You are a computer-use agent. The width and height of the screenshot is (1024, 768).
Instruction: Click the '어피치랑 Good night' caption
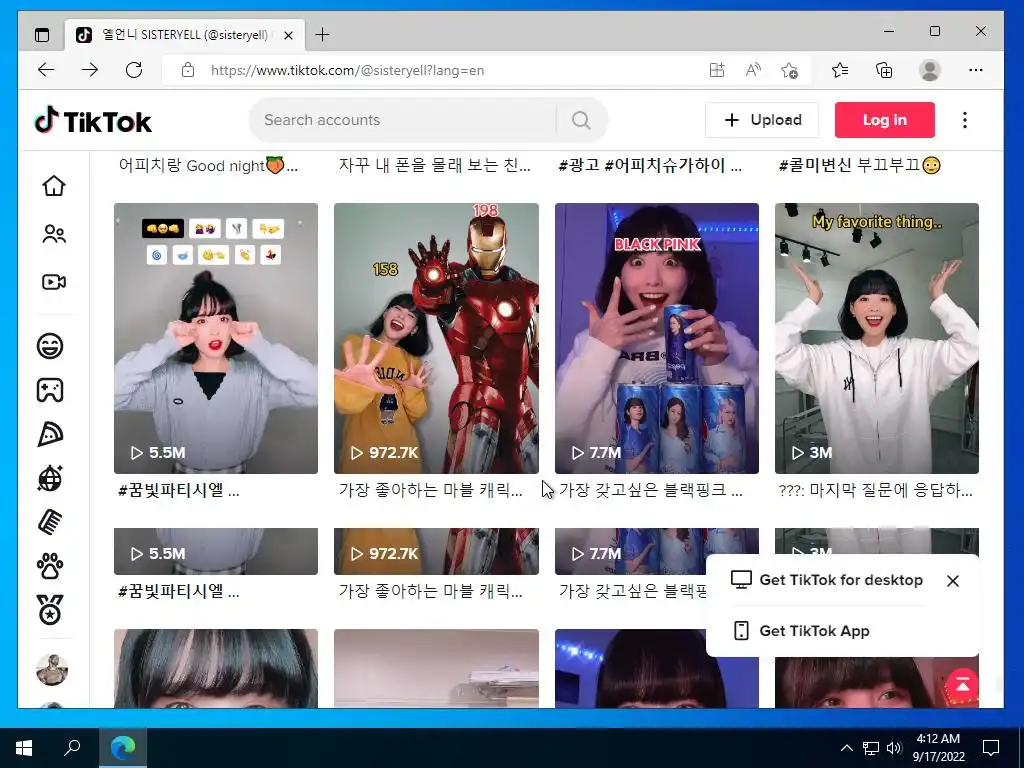(x=208, y=165)
